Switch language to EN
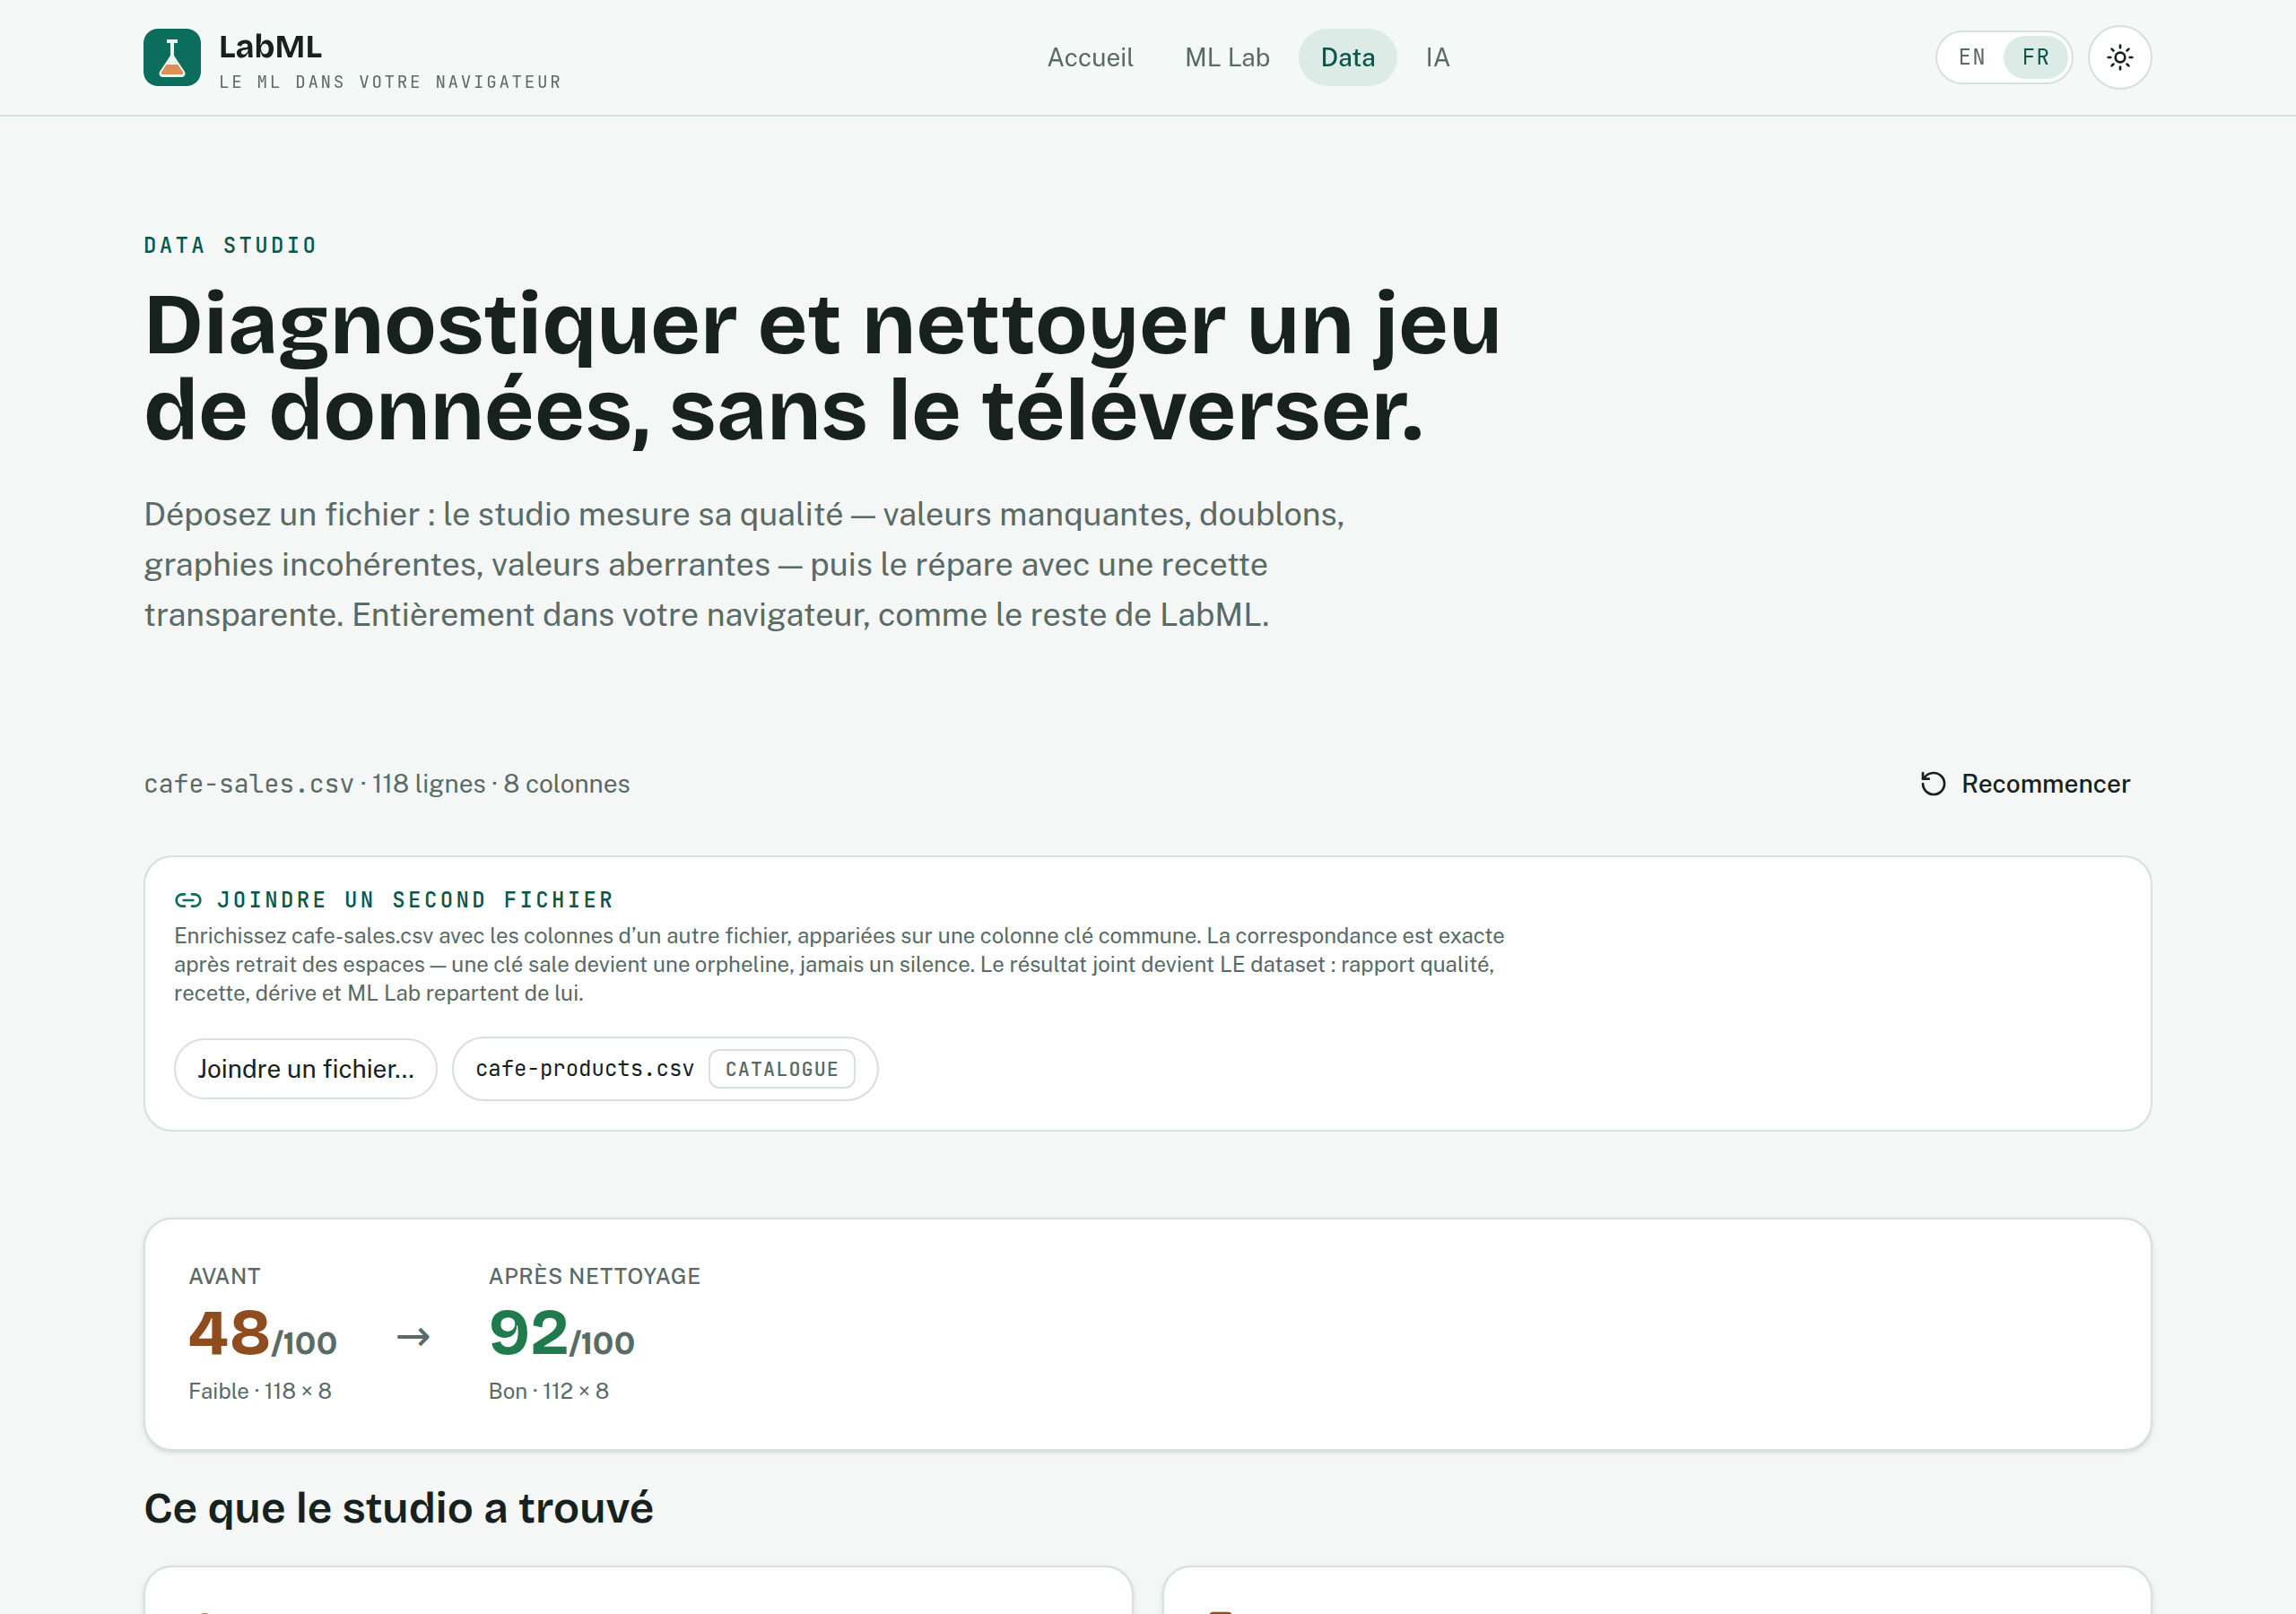Screen dimensions: 2296x1614 click(1971, 57)
